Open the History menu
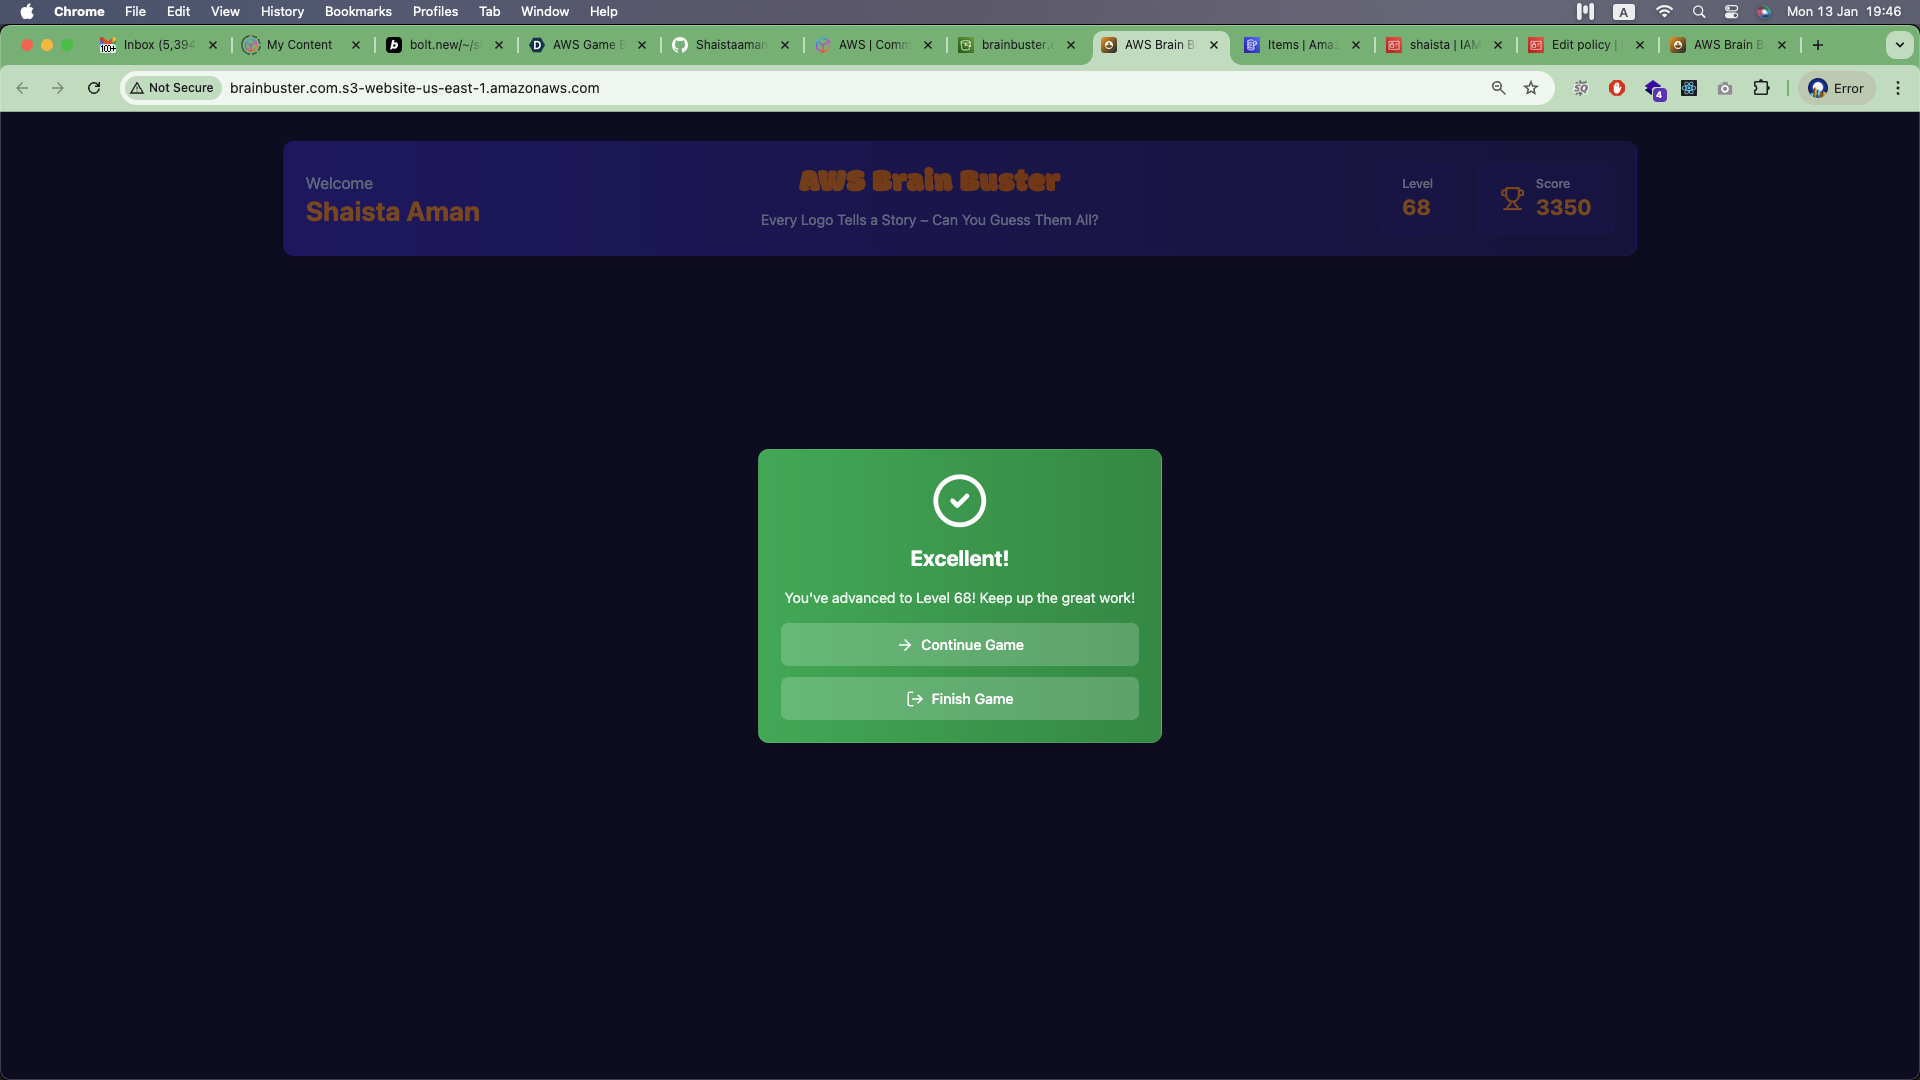 (x=282, y=12)
